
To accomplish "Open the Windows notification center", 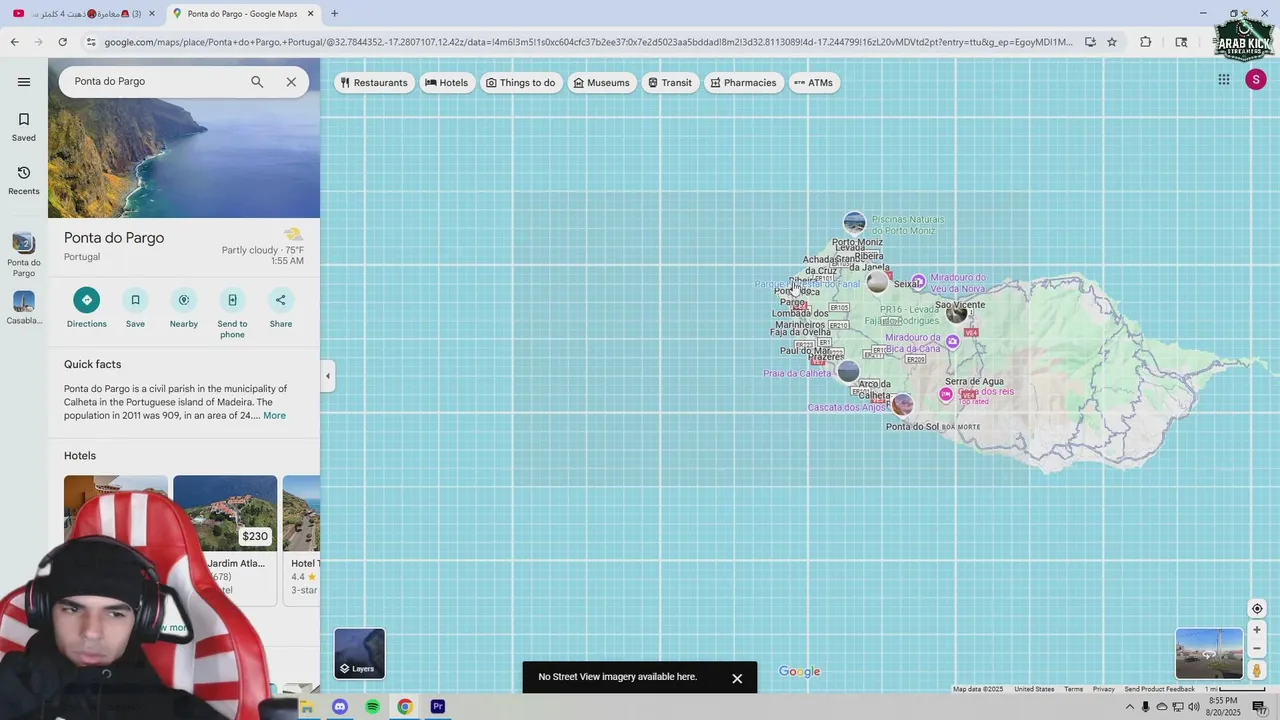I will coord(1259,707).
